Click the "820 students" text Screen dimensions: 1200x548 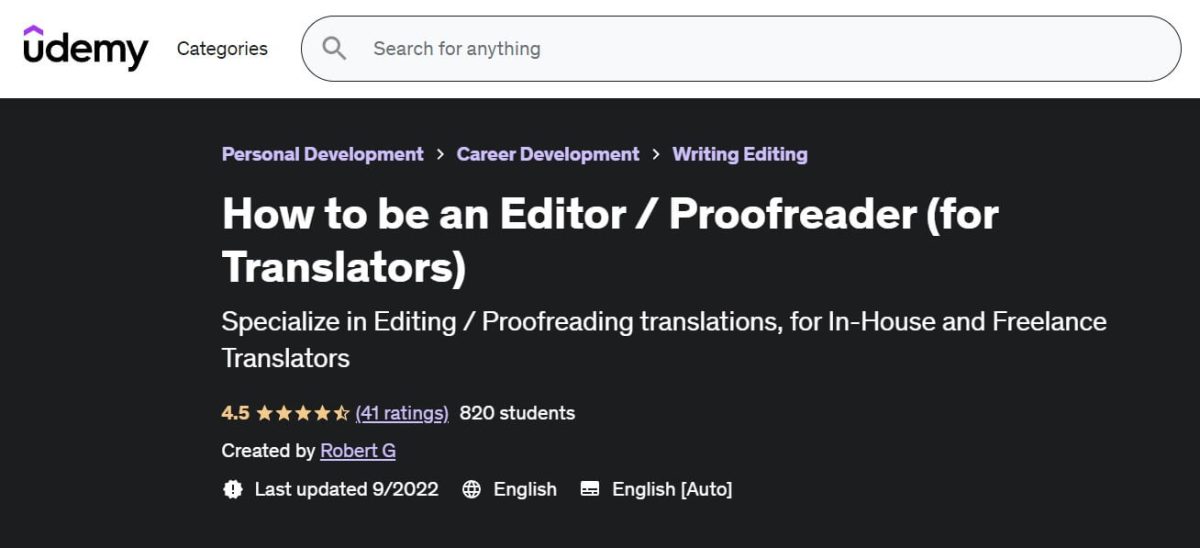pyautogui.click(x=517, y=413)
